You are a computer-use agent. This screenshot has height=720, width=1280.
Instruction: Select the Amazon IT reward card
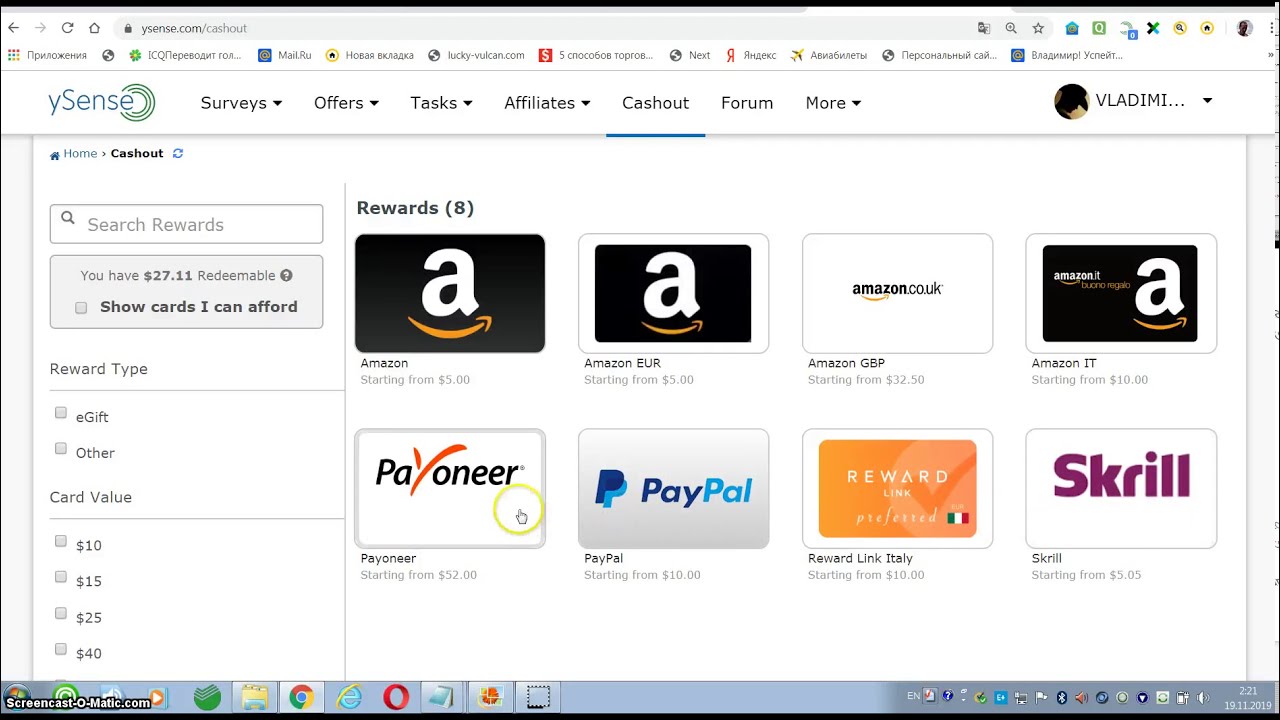[x=1121, y=293]
